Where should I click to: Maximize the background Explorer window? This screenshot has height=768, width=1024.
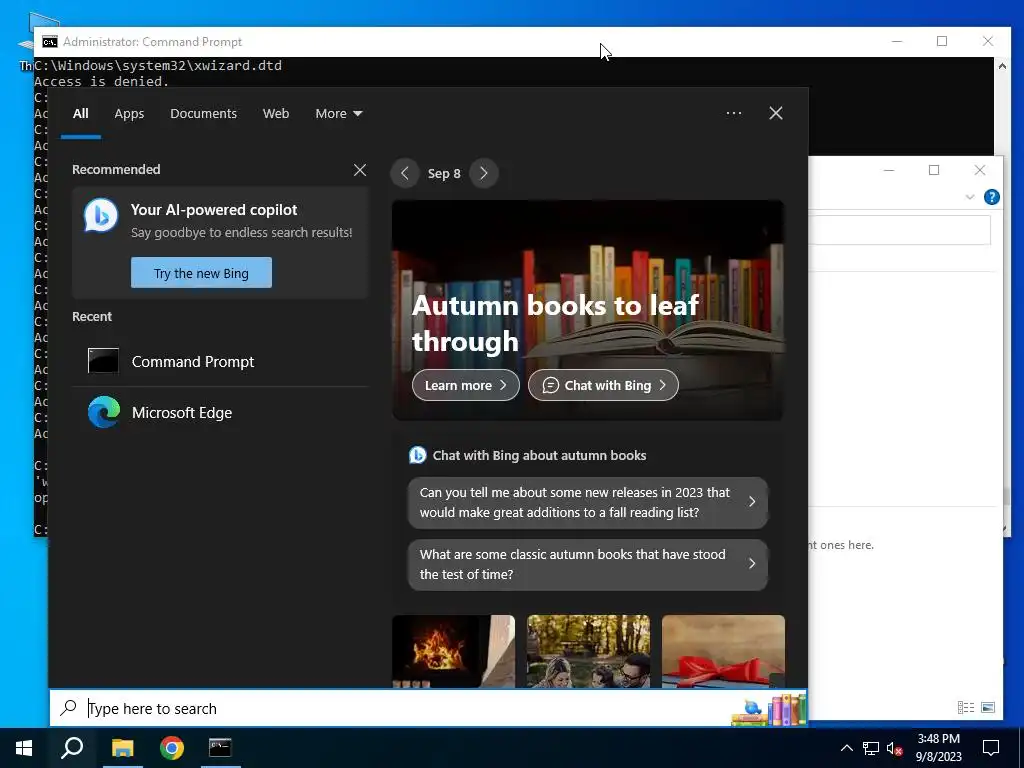934,170
